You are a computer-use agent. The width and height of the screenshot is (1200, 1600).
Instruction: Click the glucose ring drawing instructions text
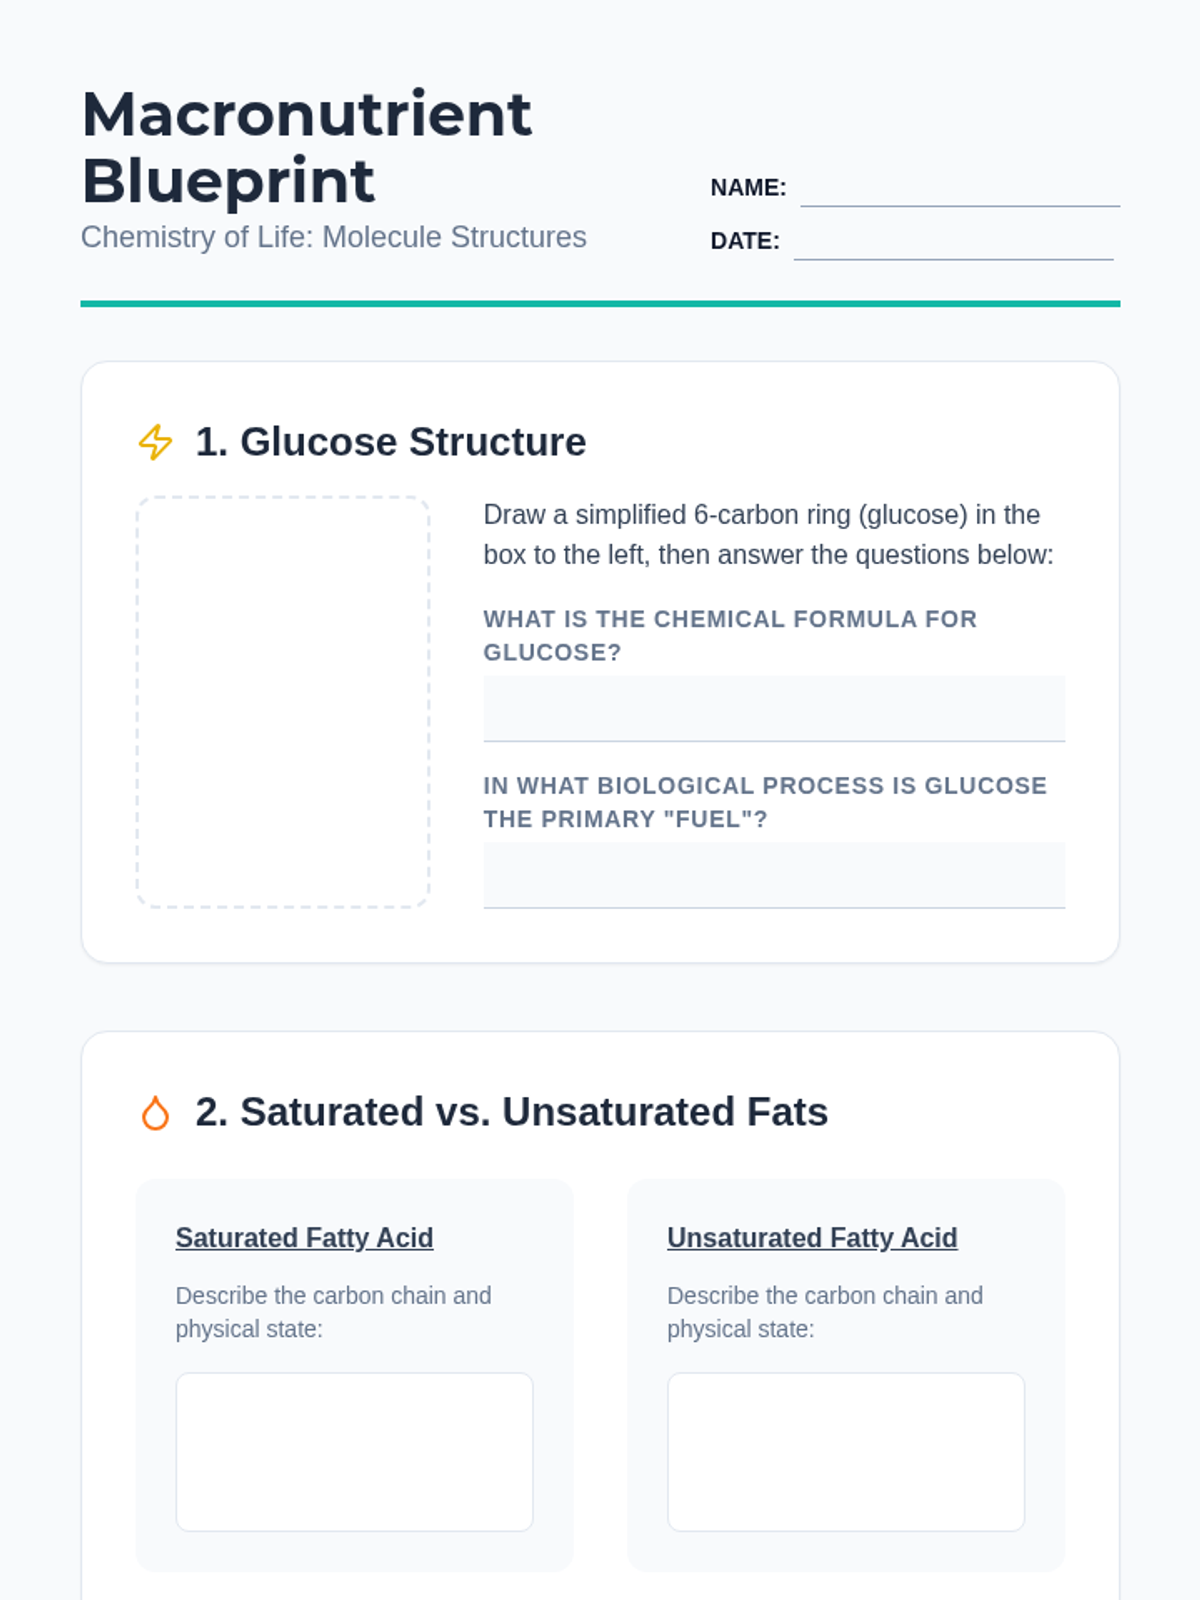(x=767, y=534)
